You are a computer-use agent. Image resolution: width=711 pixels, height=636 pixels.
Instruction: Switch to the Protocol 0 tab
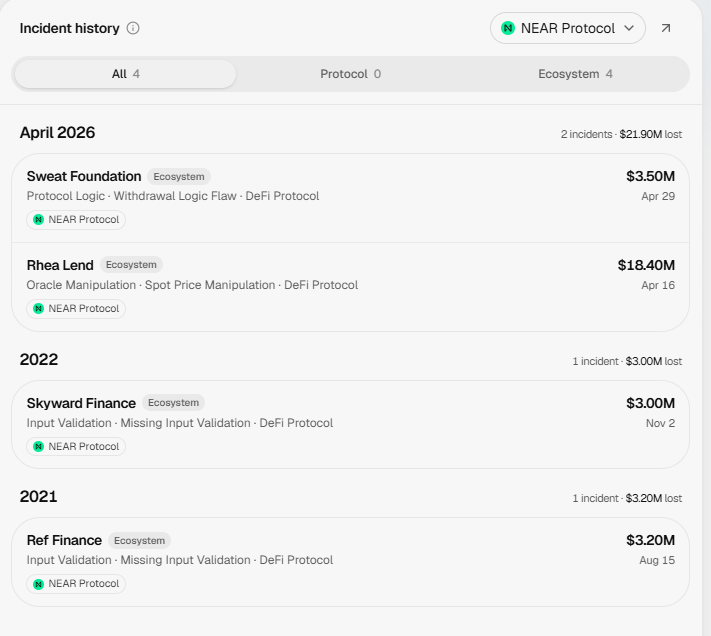351,74
